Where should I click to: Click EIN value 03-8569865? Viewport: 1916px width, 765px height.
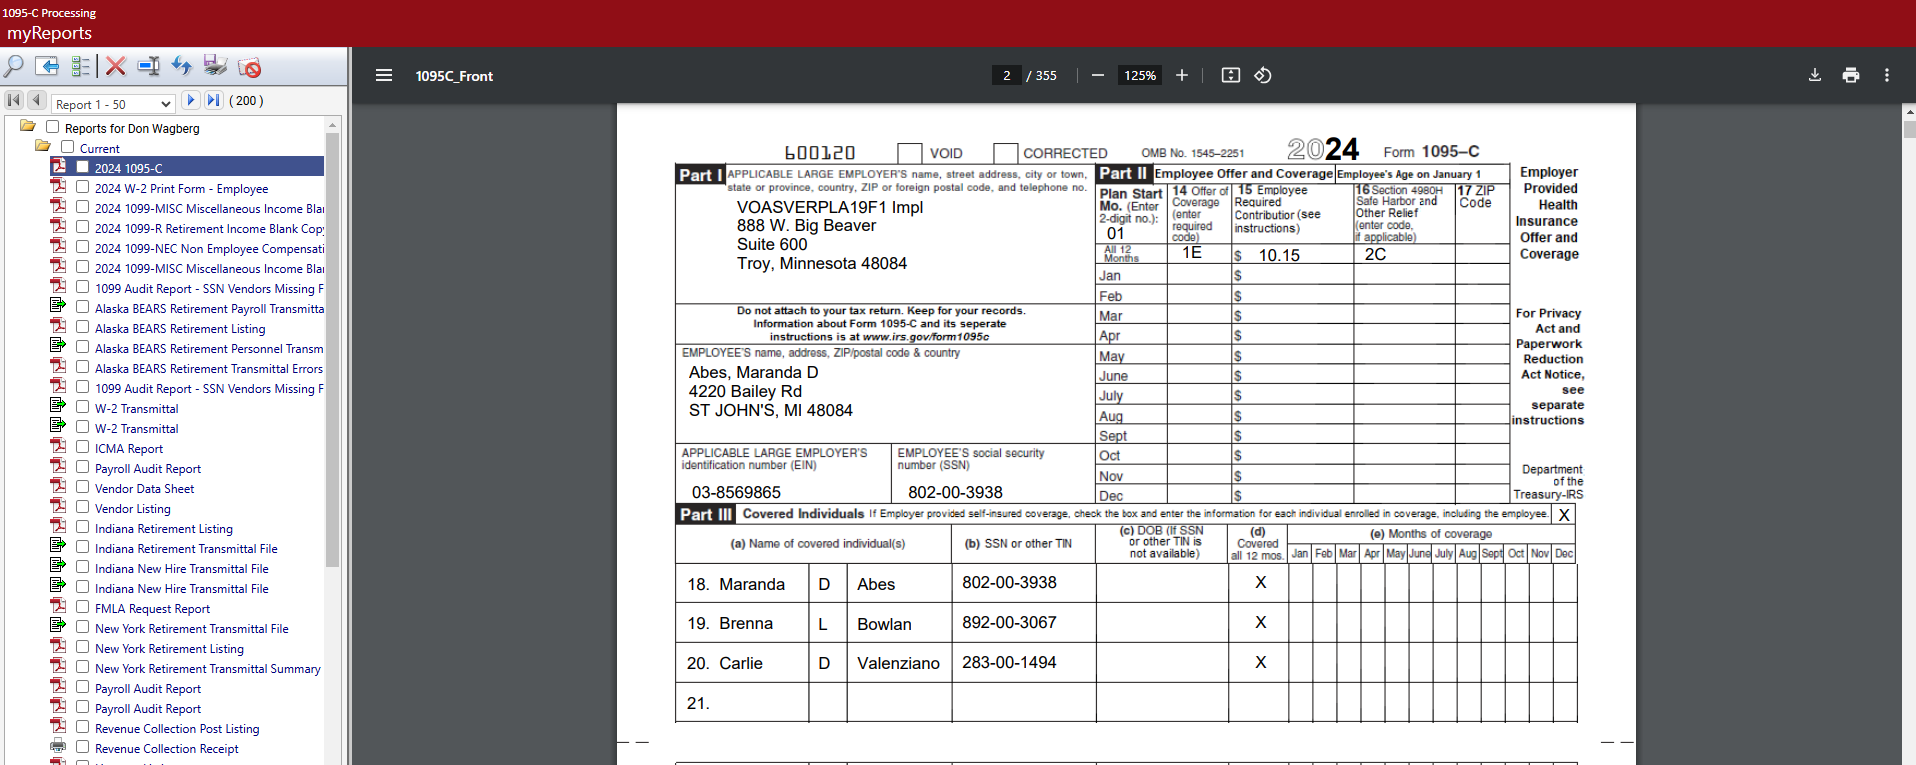736,492
